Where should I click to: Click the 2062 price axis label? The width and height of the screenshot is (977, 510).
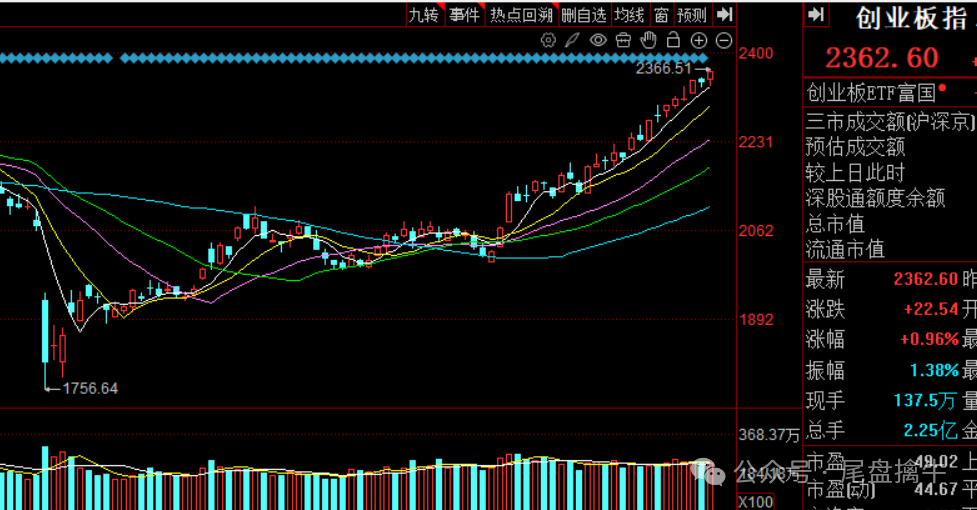pos(756,231)
